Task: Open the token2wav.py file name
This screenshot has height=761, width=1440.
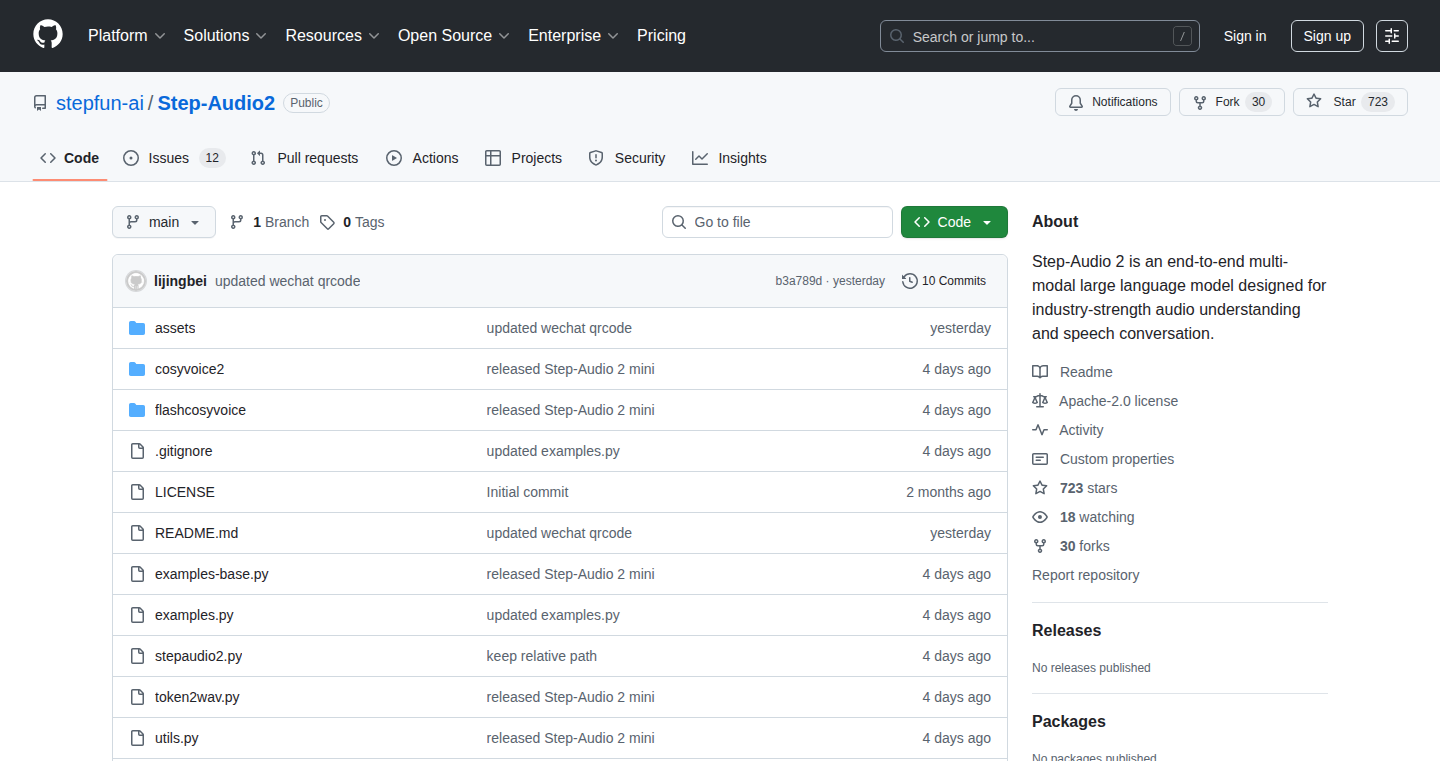Action: point(197,697)
